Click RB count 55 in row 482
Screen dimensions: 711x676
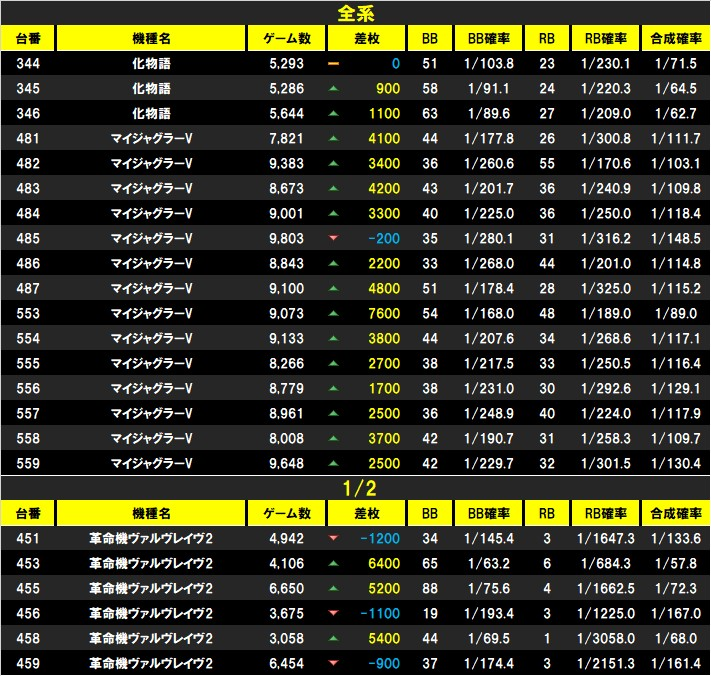point(547,163)
